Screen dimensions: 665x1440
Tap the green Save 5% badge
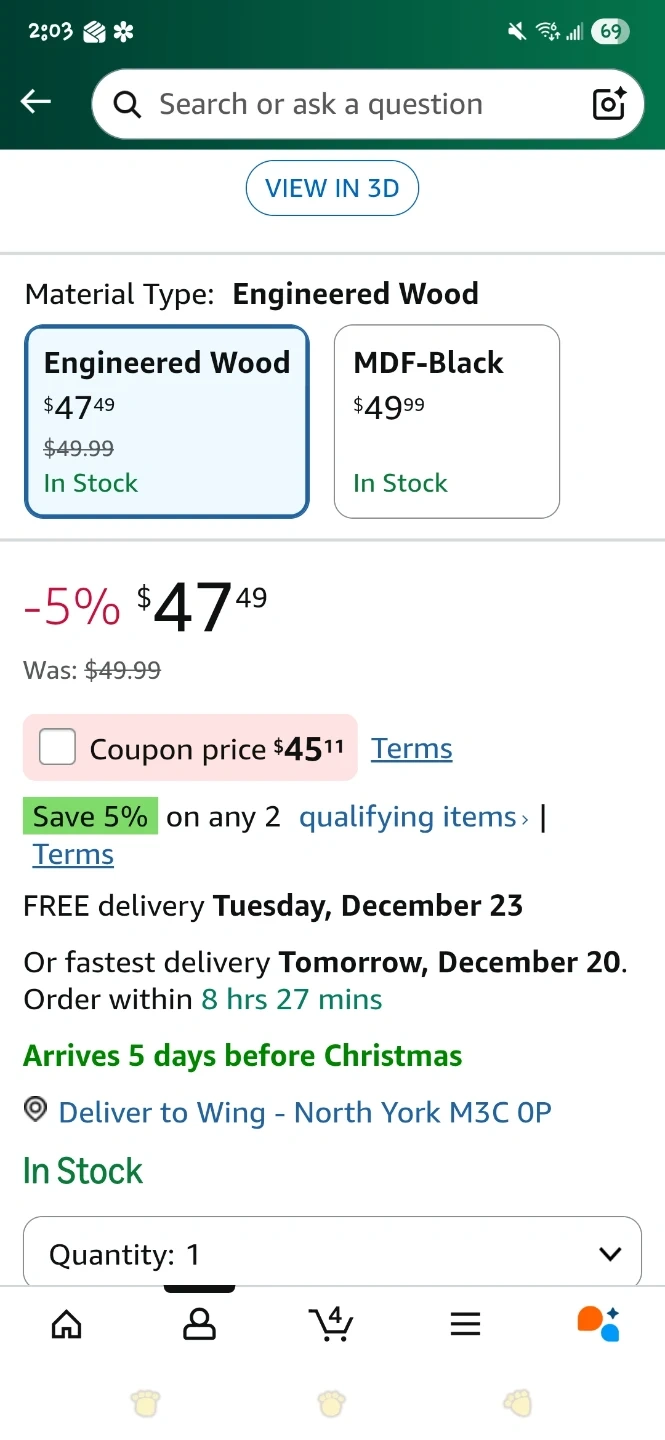(x=90, y=817)
